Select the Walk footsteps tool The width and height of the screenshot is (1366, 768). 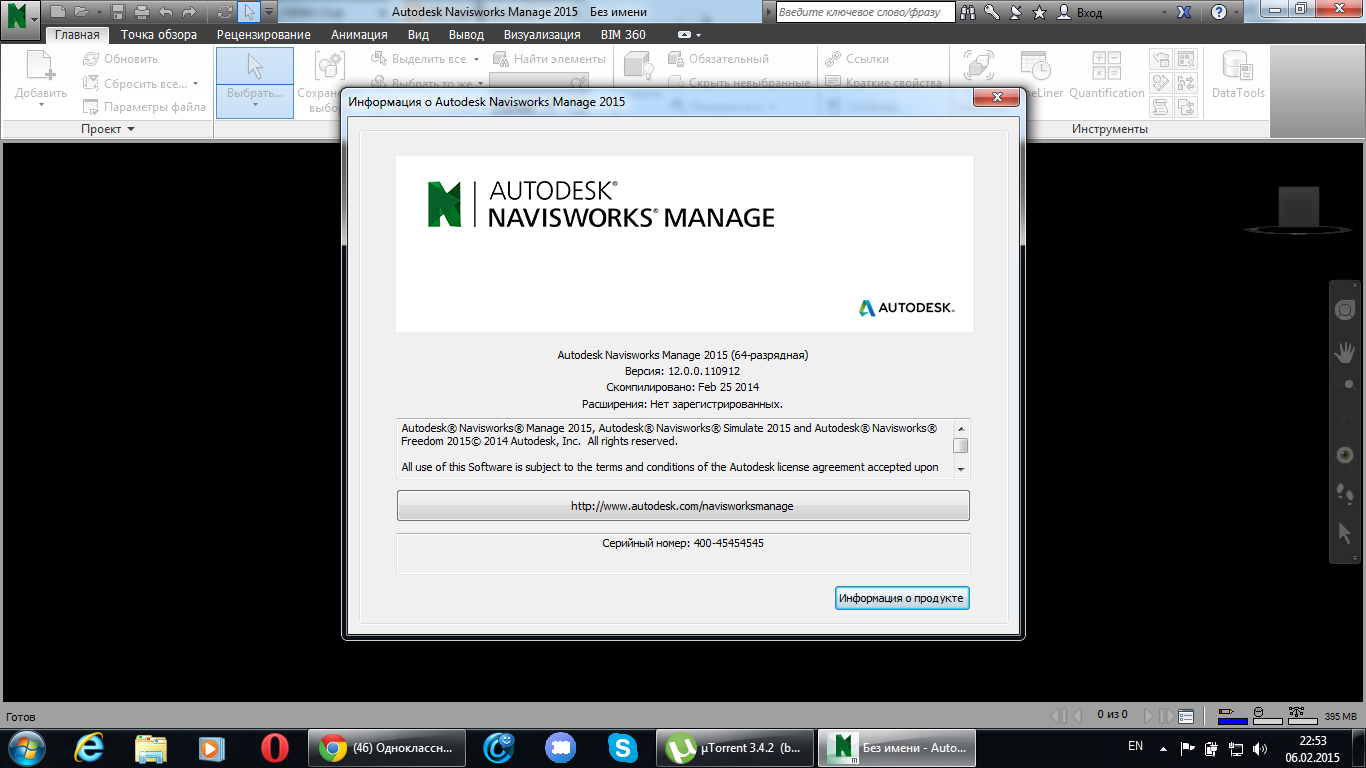[x=1346, y=492]
